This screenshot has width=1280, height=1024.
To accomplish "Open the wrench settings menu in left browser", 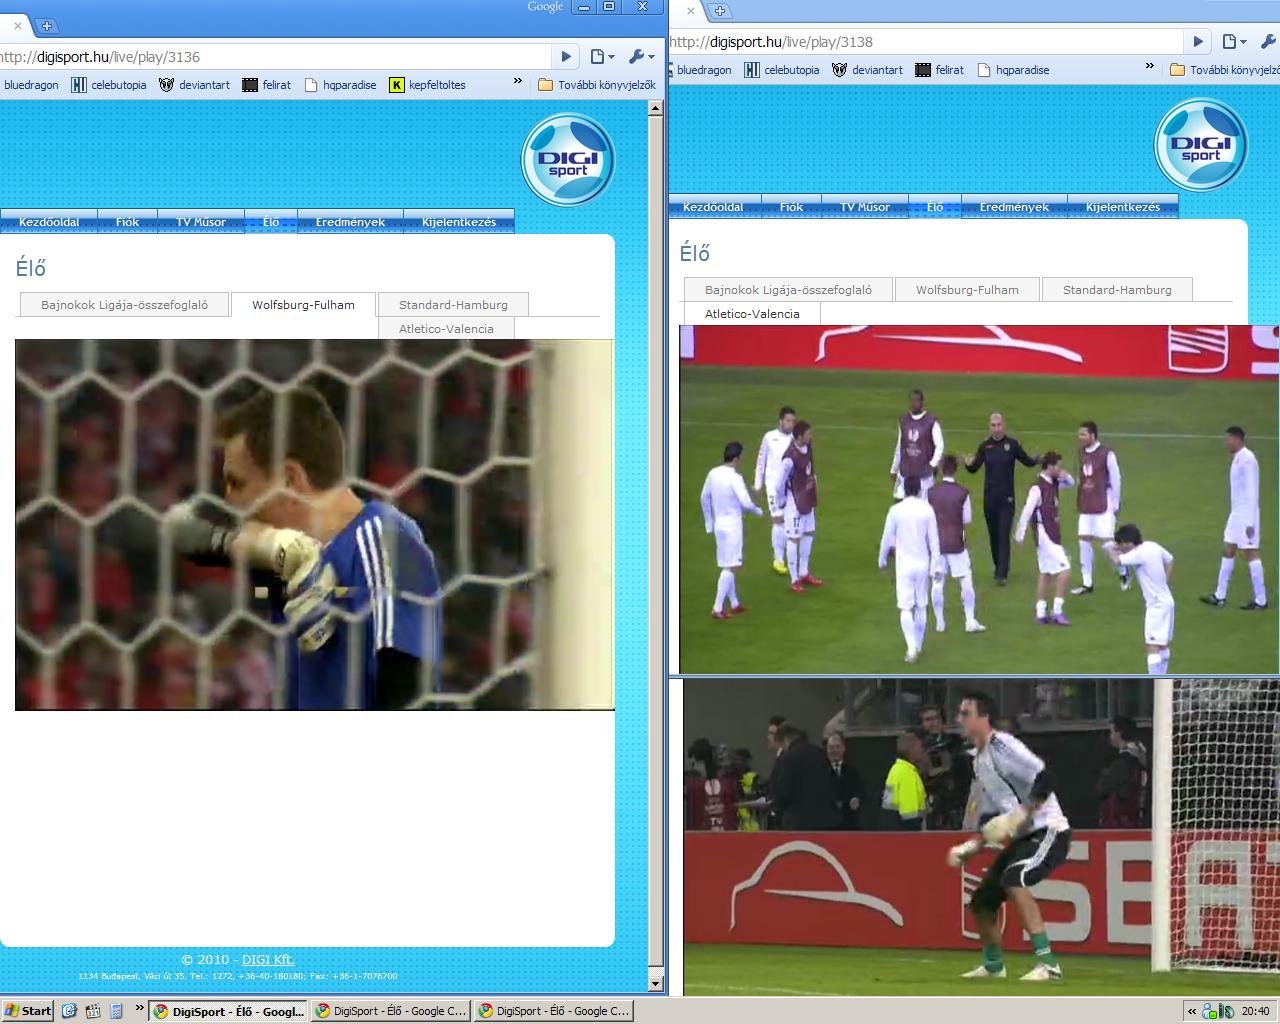I will (x=640, y=57).
